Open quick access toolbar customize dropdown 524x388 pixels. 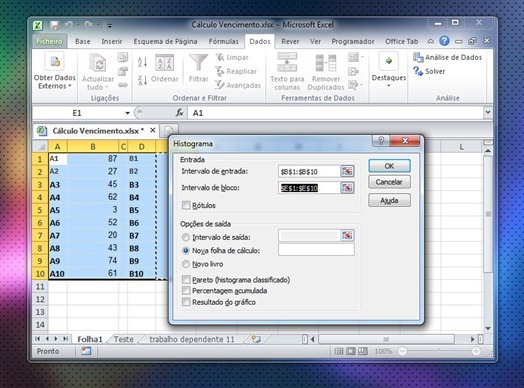tap(110, 25)
